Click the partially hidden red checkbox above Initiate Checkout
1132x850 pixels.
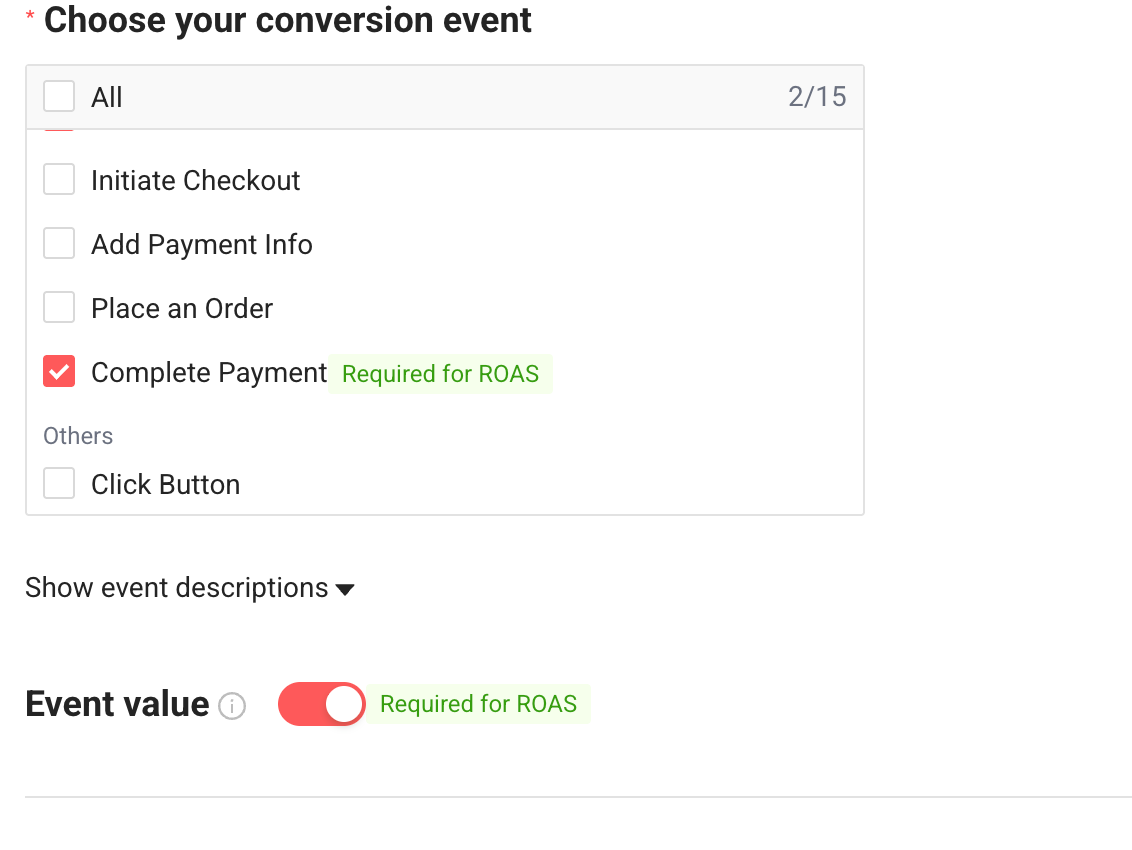click(59, 131)
